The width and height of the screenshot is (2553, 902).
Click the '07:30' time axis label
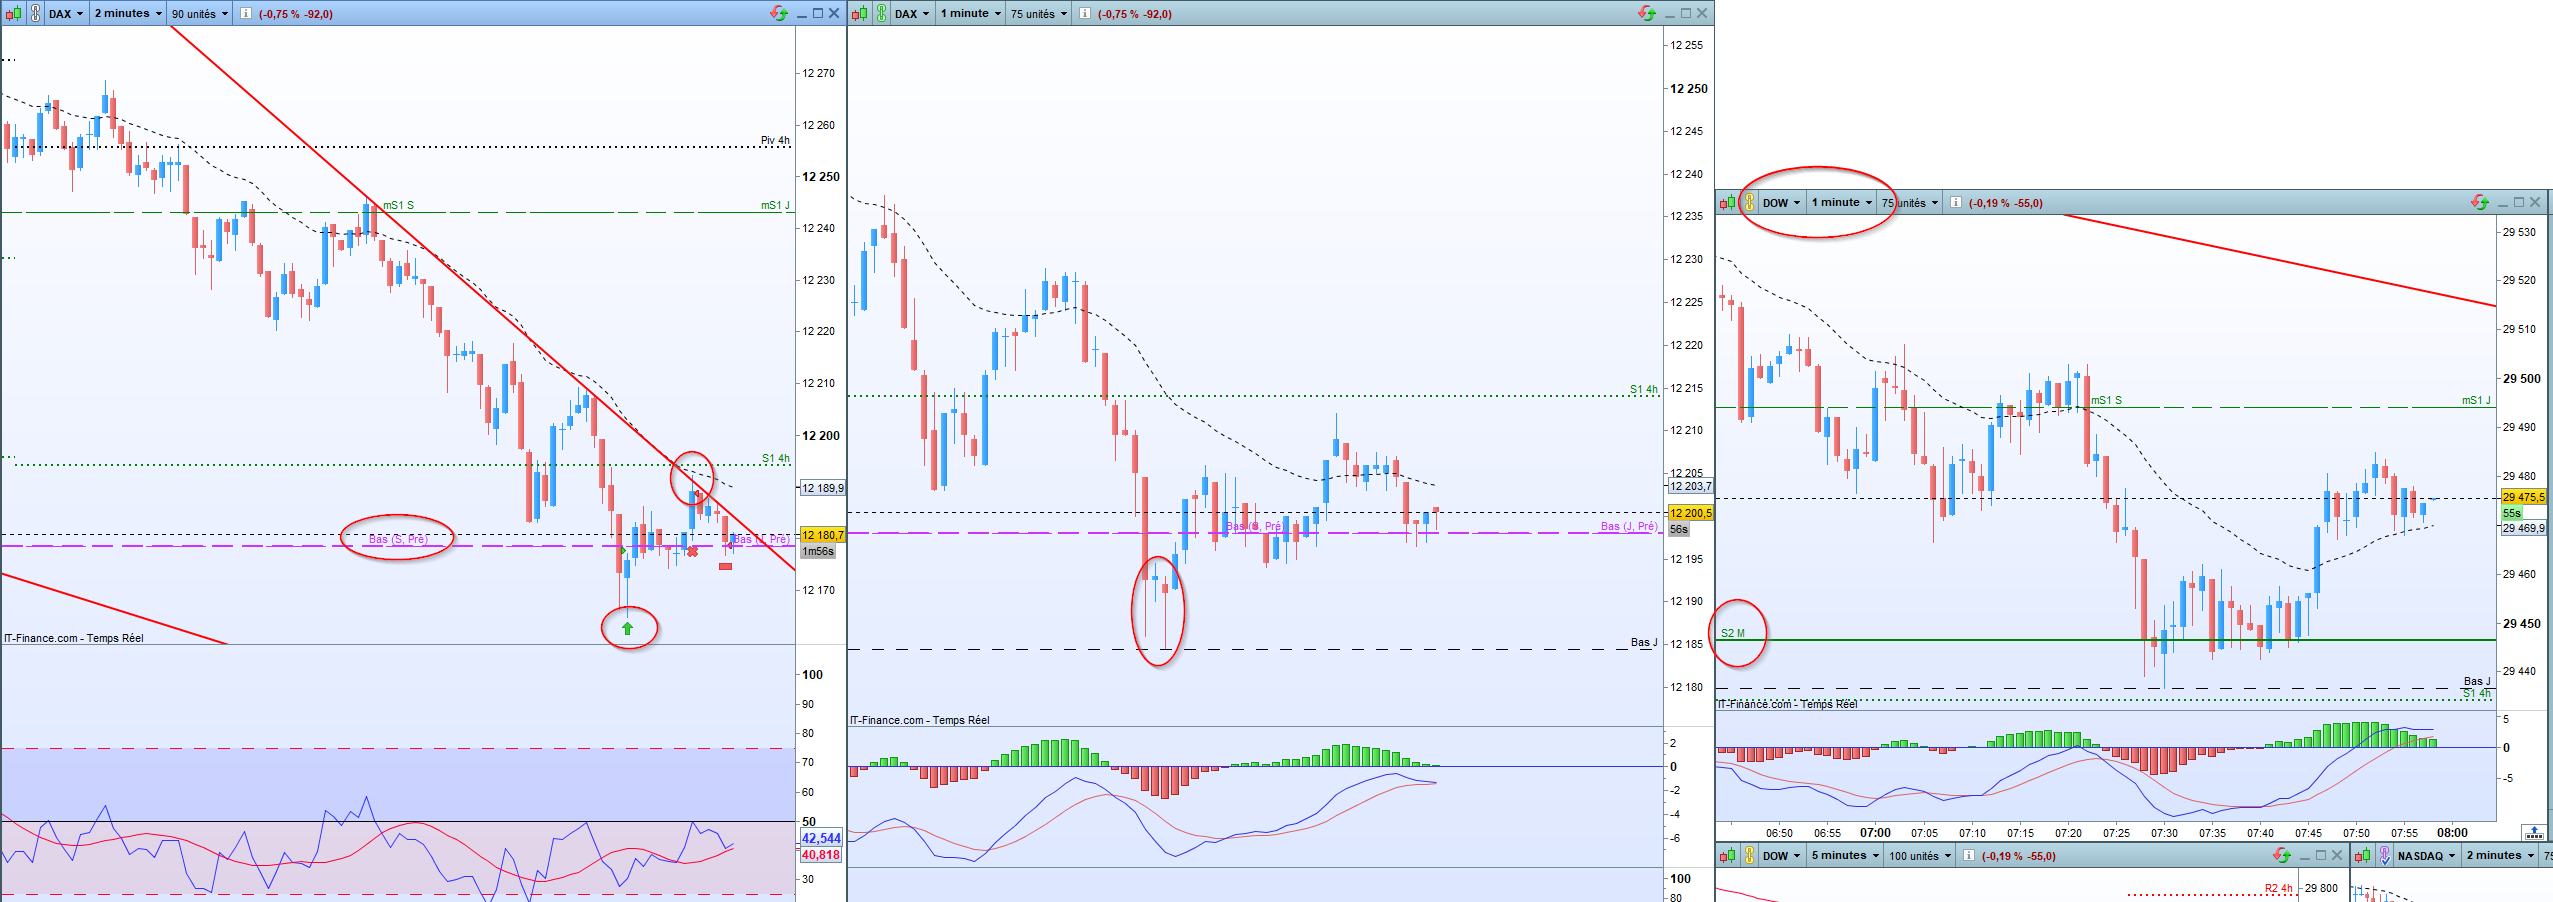coord(2164,833)
